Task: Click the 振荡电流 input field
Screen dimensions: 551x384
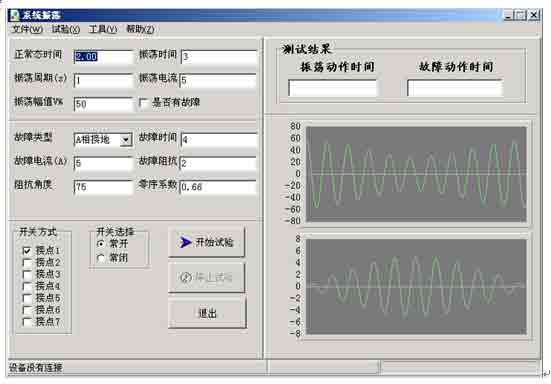Action: pos(218,80)
